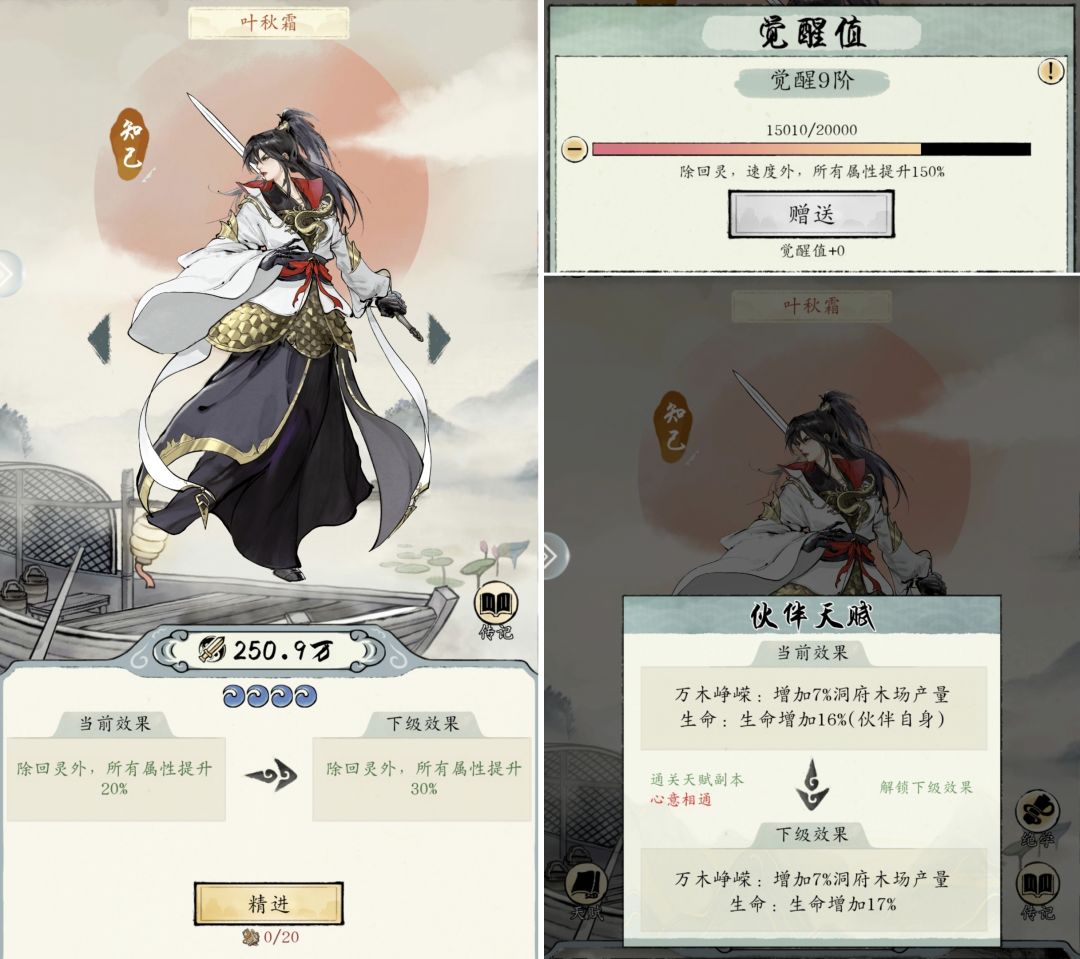Click the 心意相通 red link text

681,800
